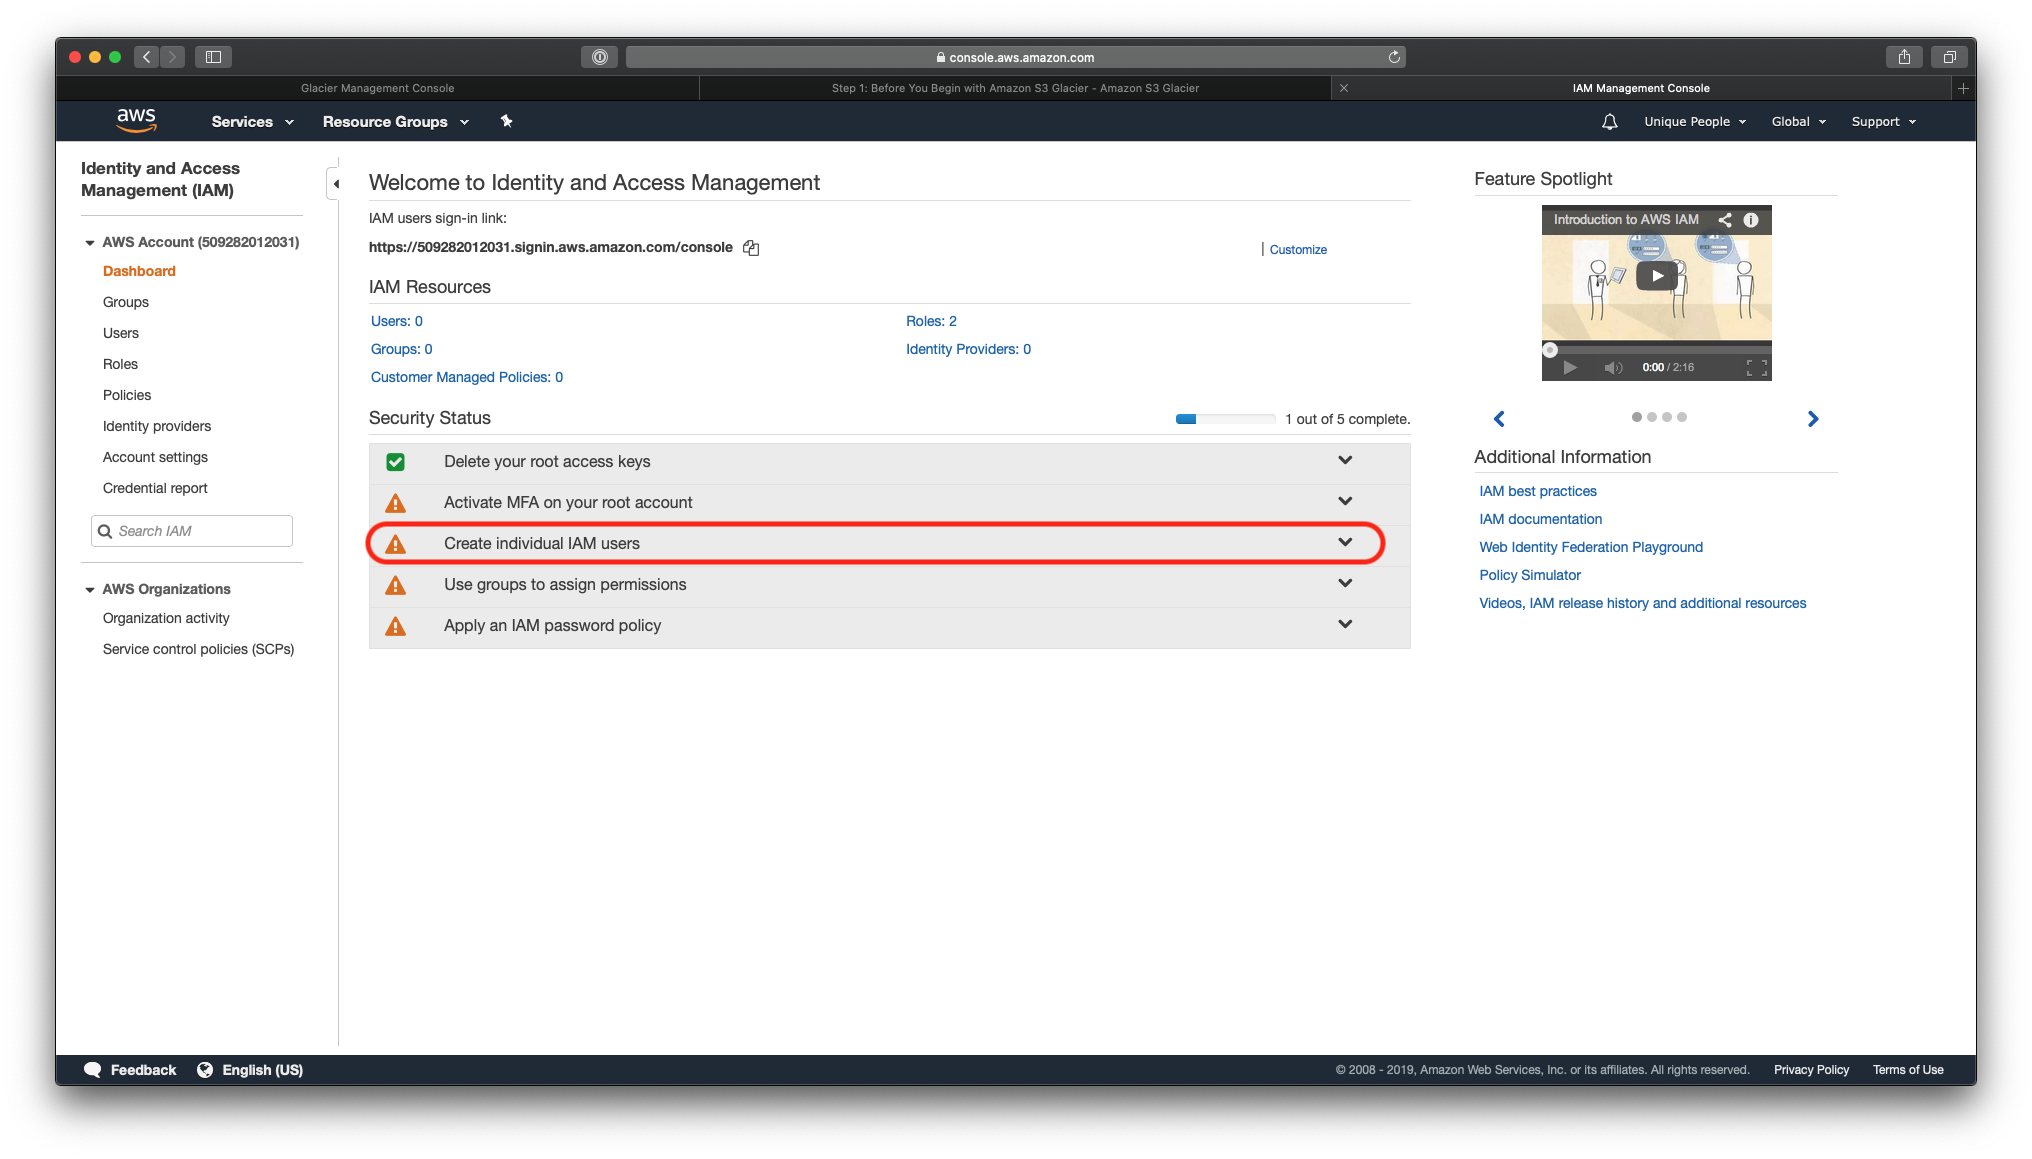Go to previous Feature Spotlight slide
2032x1159 pixels.
pos(1499,419)
